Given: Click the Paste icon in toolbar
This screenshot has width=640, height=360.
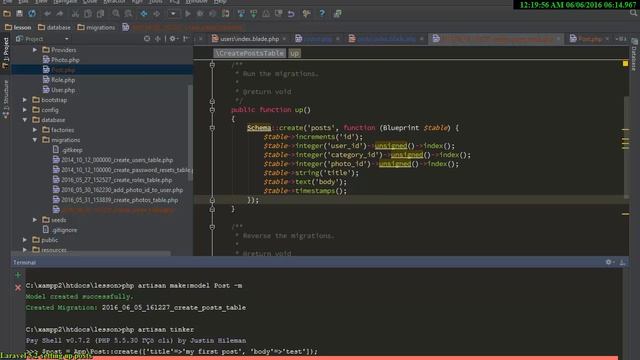Looking at the screenshot, I should coord(100,14).
